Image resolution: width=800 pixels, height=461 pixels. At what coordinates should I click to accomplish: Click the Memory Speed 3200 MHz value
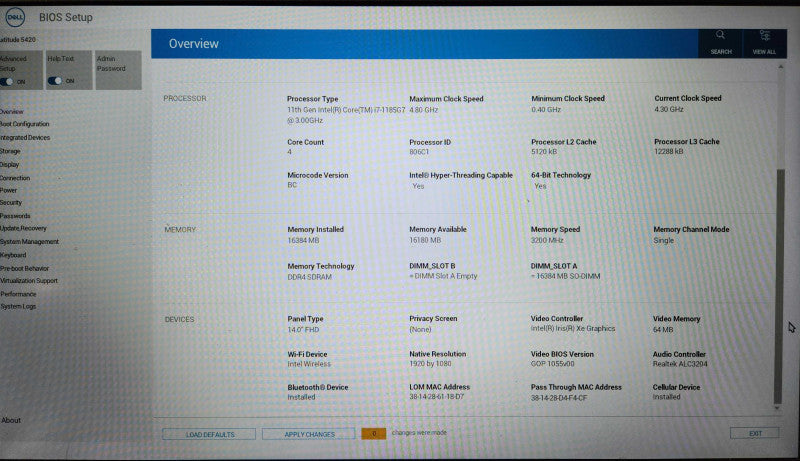(x=547, y=240)
